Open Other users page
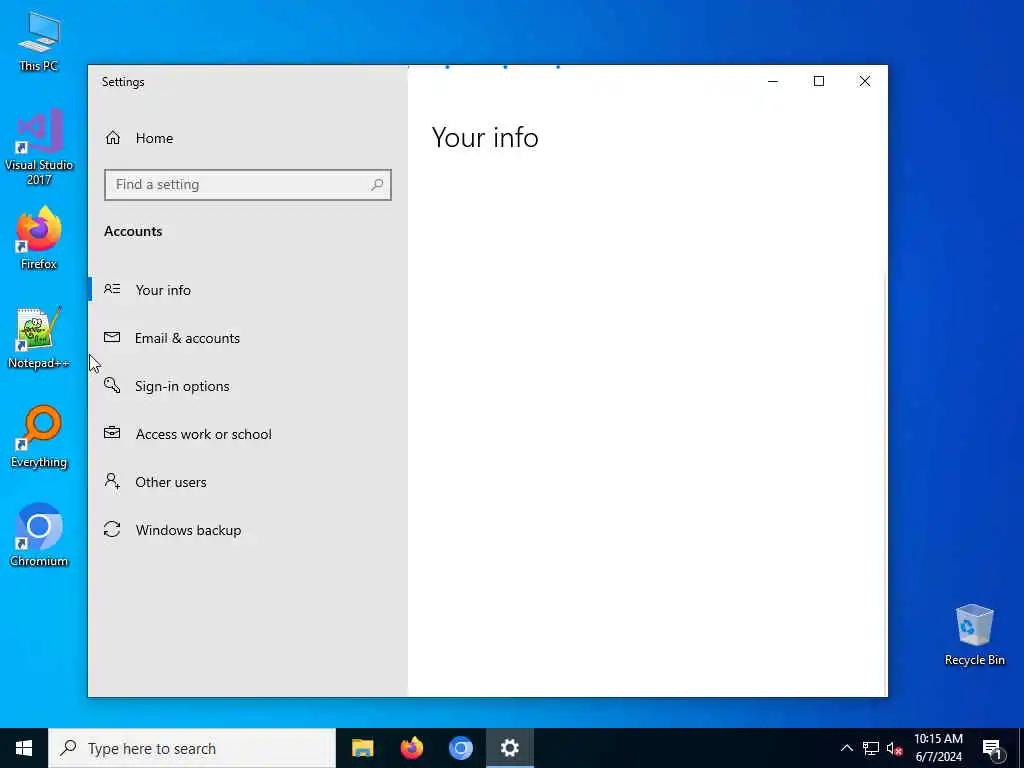The image size is (1024, 768). coord(248,482)
